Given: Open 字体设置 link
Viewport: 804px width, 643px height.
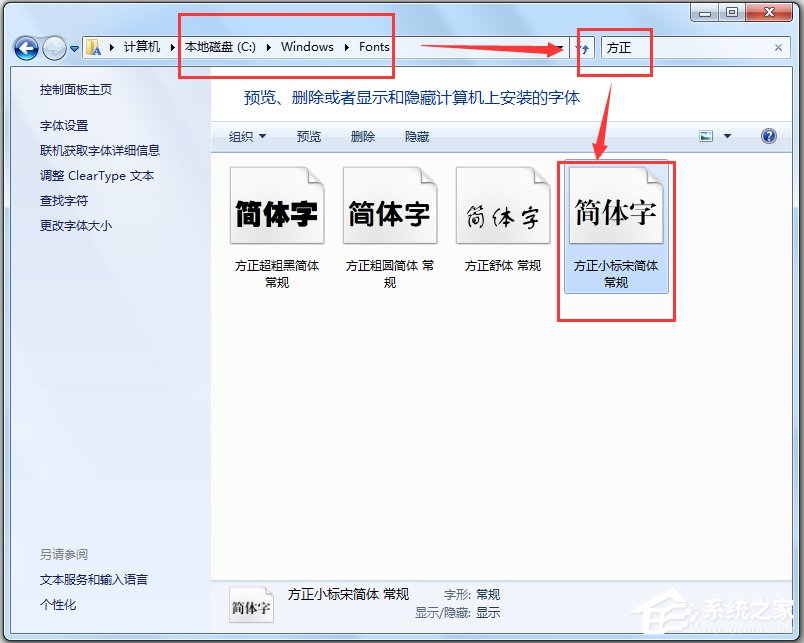Looking at the screenshot, I should (64, 126).
